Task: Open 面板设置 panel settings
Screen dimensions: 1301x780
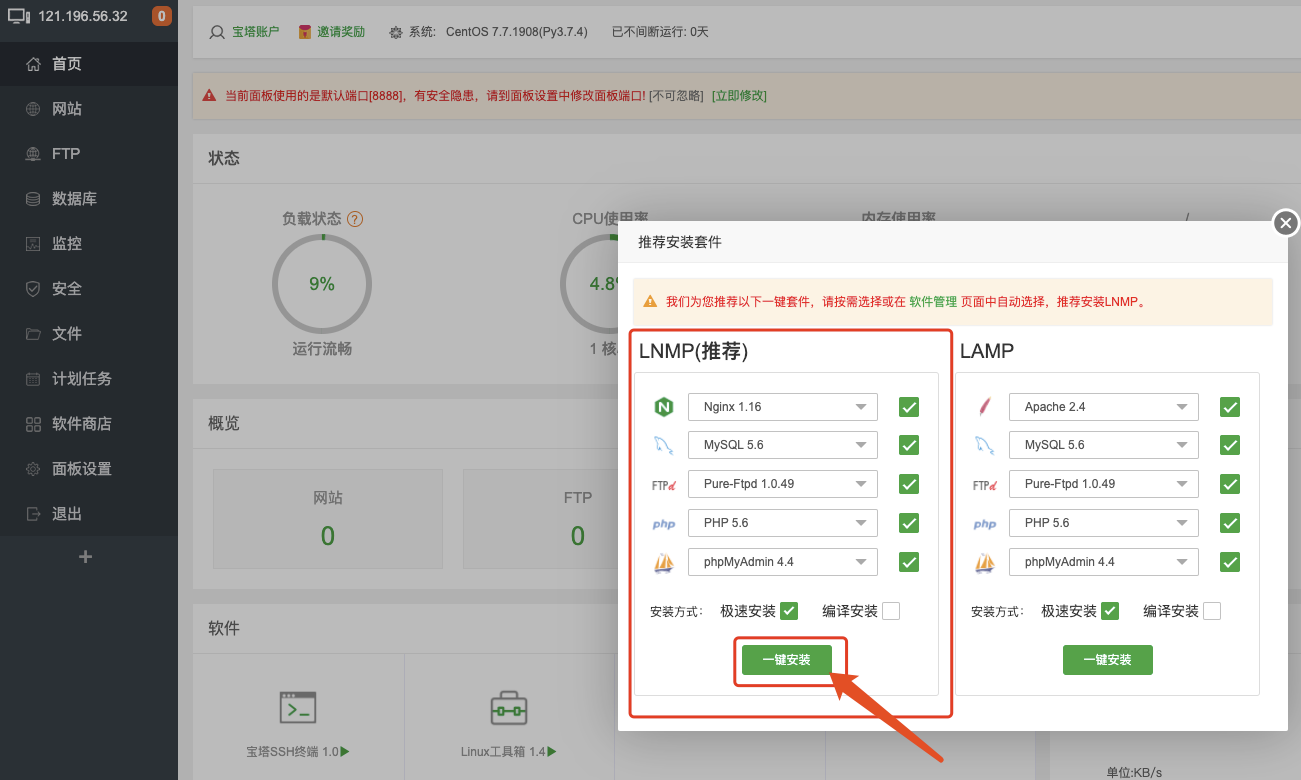Action: coord(89,469)
